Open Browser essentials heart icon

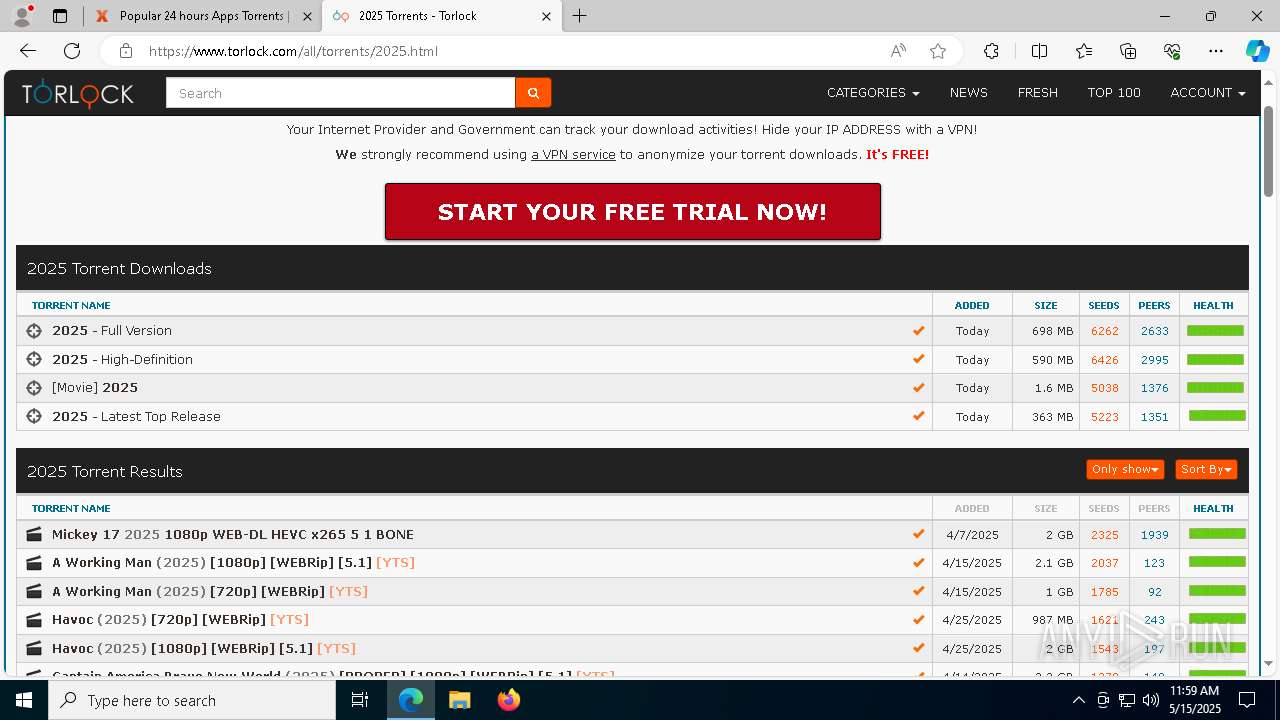[1172, 51]
